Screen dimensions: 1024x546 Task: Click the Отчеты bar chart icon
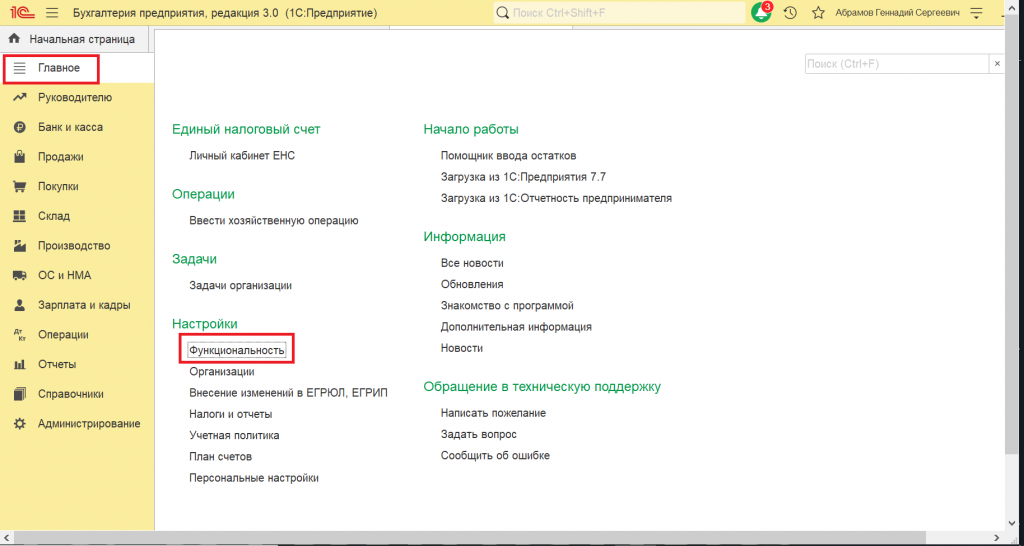point(20,364)
